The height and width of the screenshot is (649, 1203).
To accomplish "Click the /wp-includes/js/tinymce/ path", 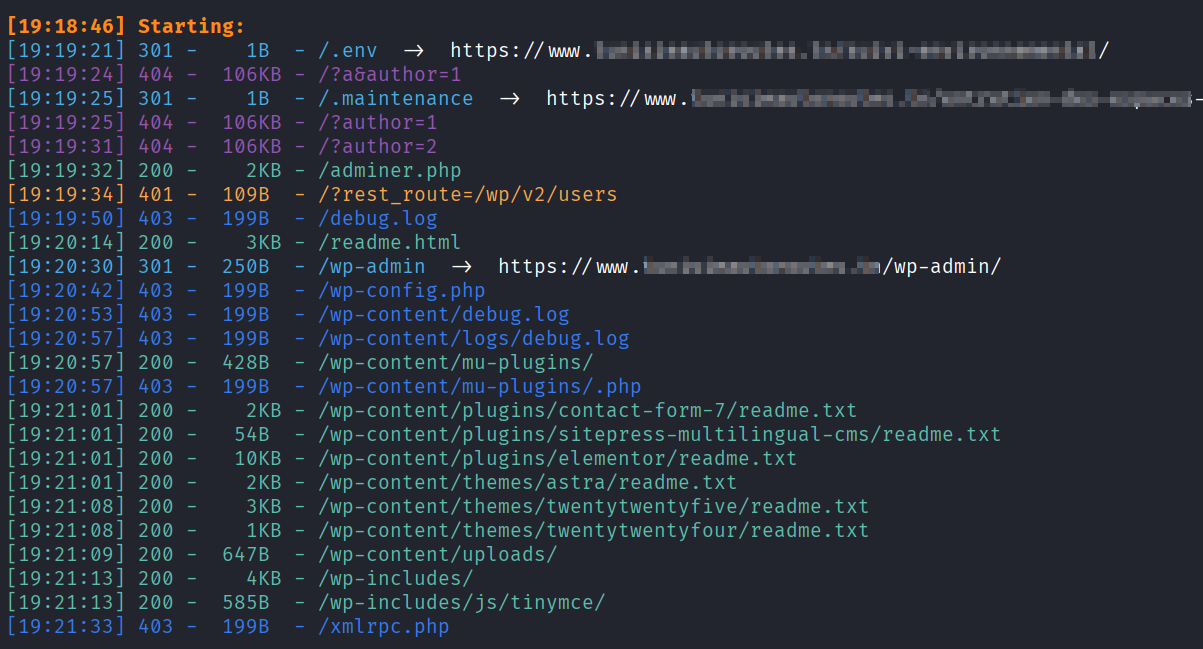I will (x=461, y=603).
